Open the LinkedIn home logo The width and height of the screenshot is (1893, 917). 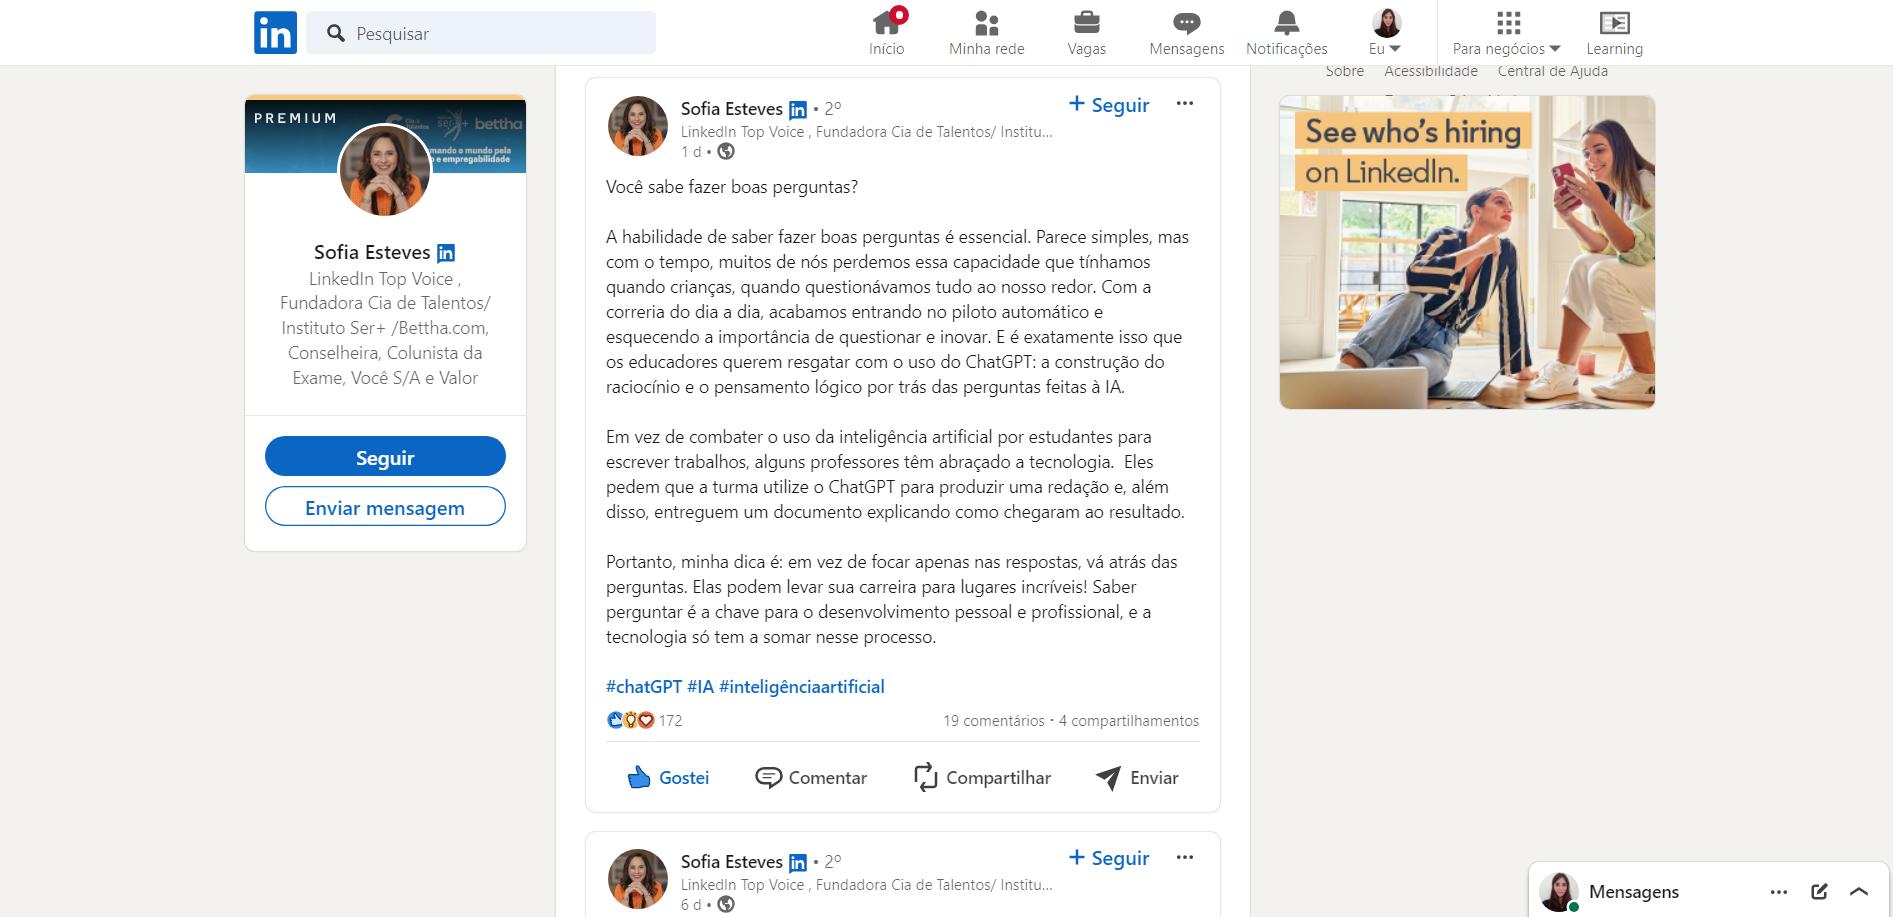[x=275, y=32]
